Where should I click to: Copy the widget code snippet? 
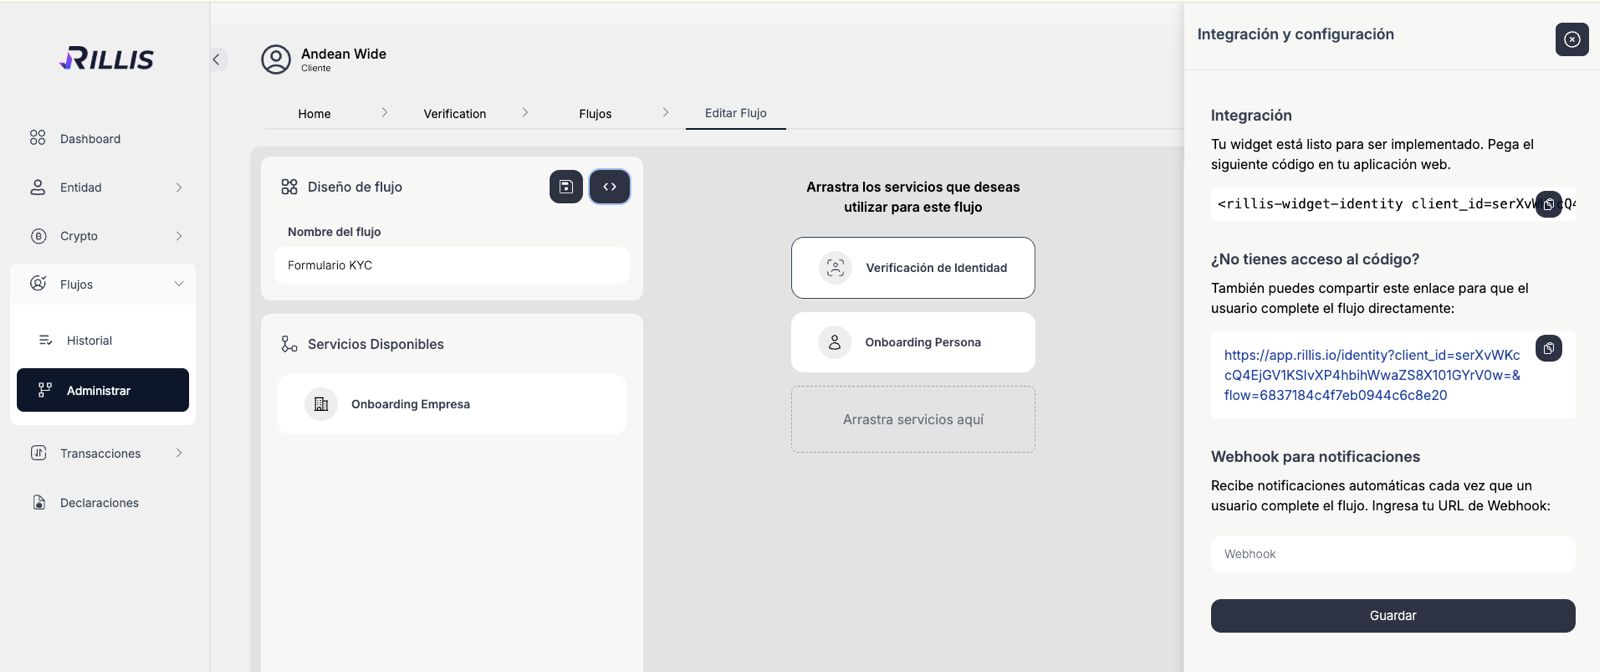1549,204
